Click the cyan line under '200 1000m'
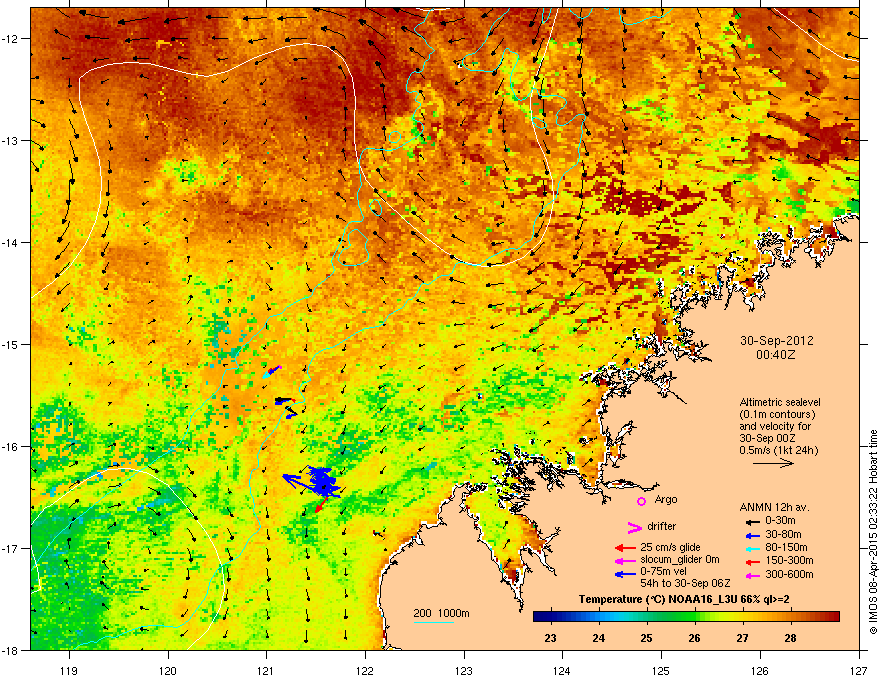This screenshot has height=680, width=880. [x=433, y=622]
